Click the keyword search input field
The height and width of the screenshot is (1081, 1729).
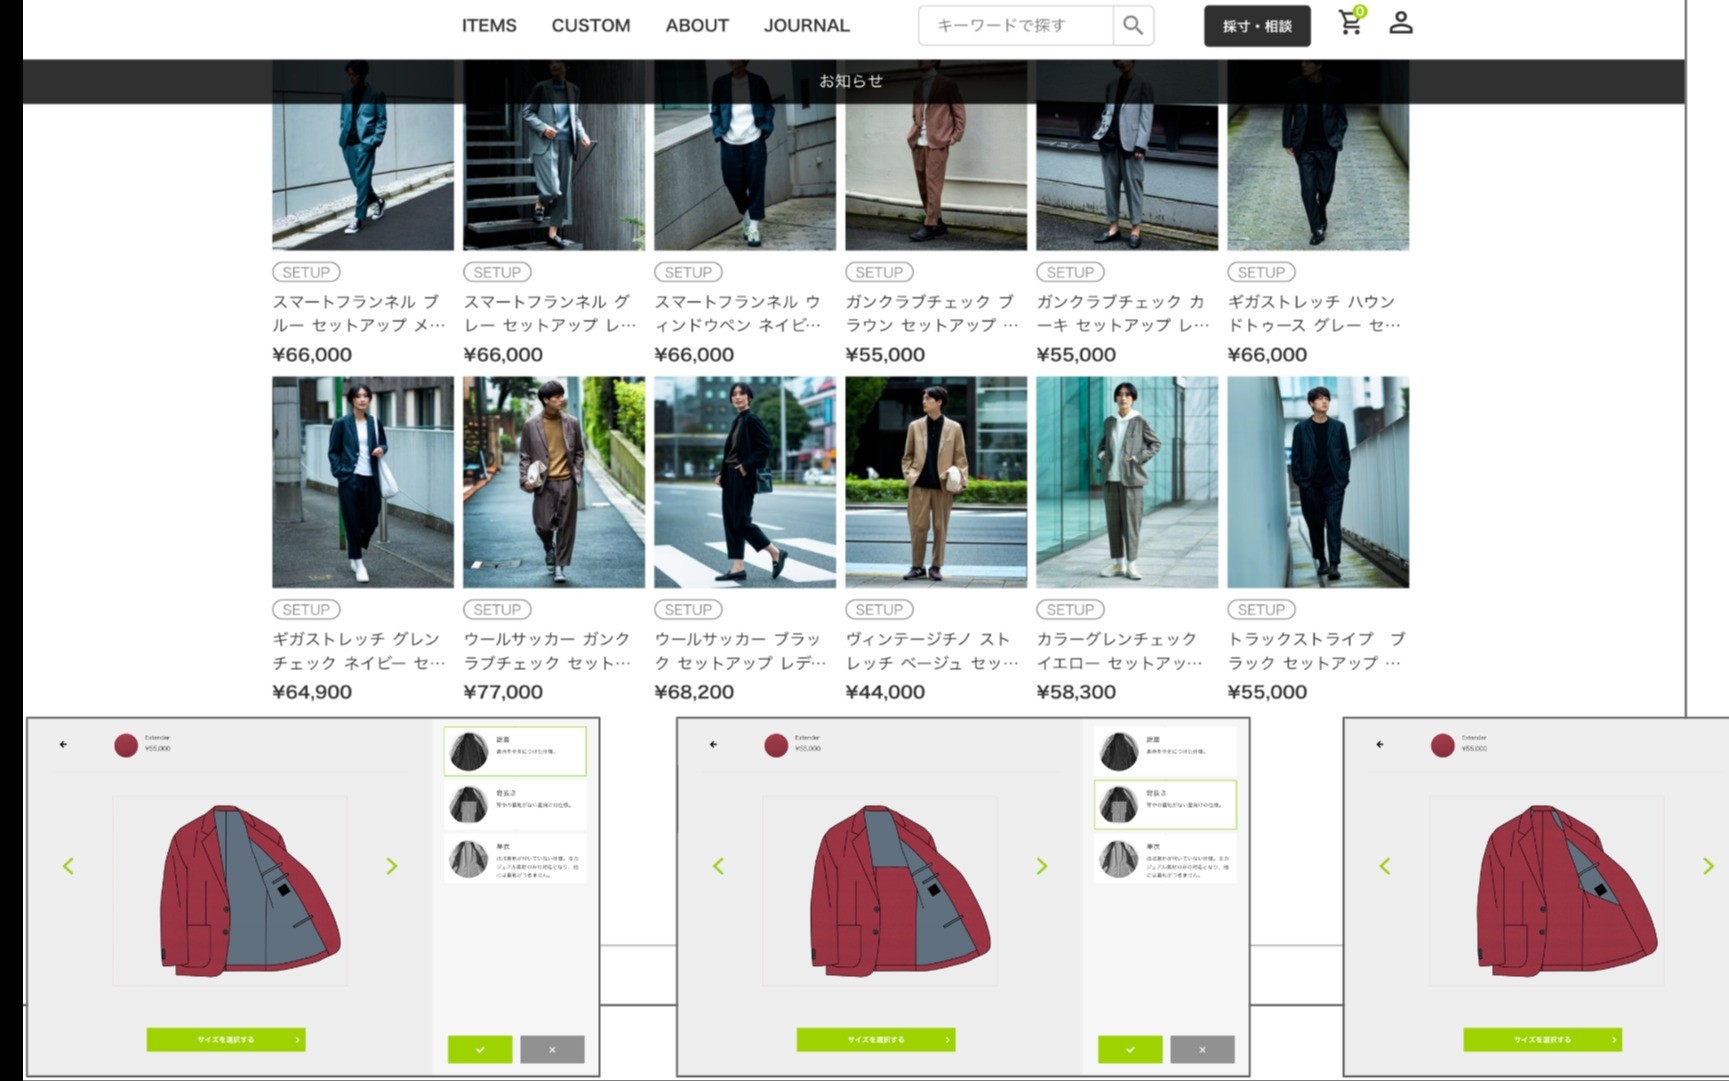(x=1015, y=26)
